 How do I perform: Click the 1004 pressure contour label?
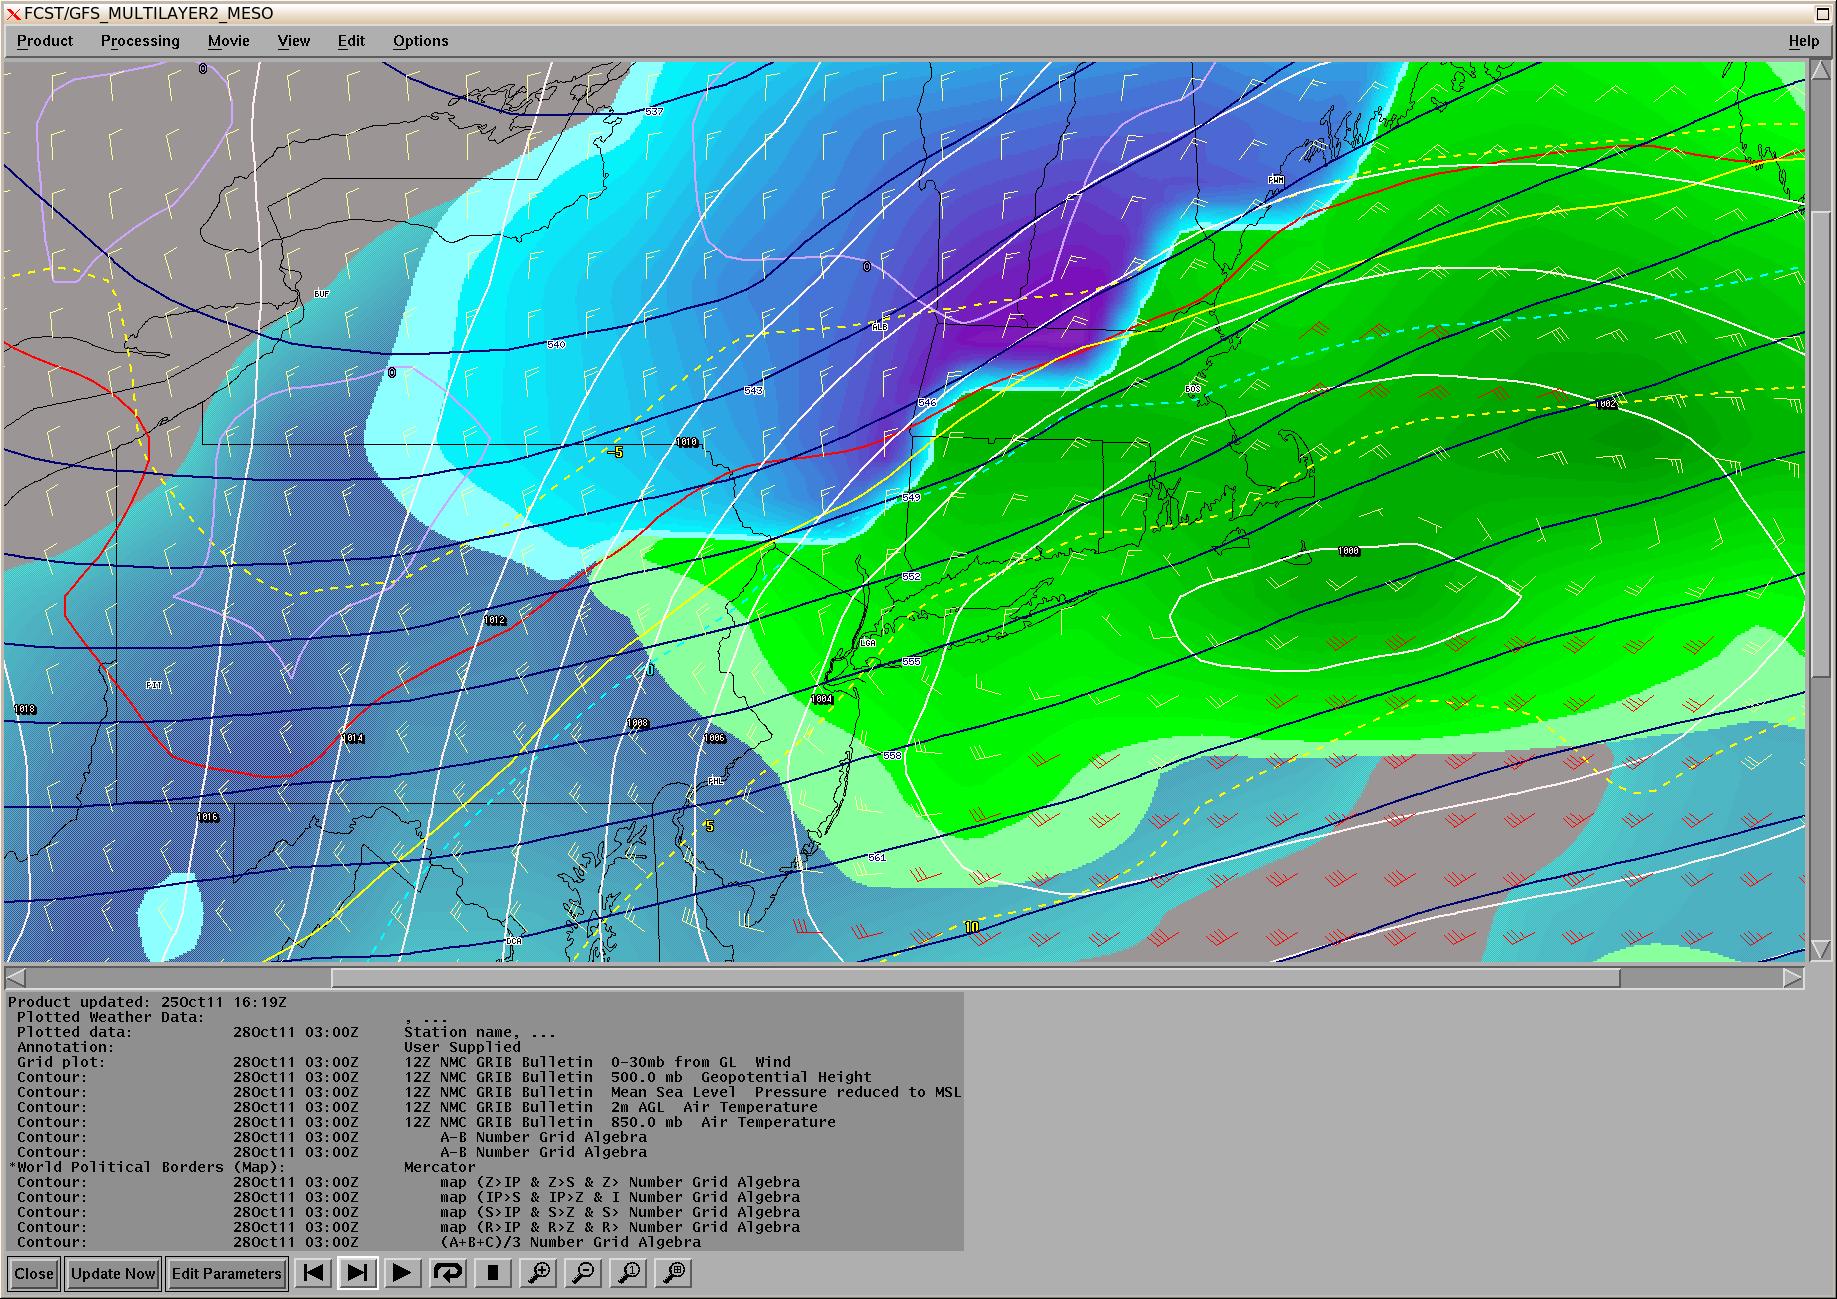[822, 699]
